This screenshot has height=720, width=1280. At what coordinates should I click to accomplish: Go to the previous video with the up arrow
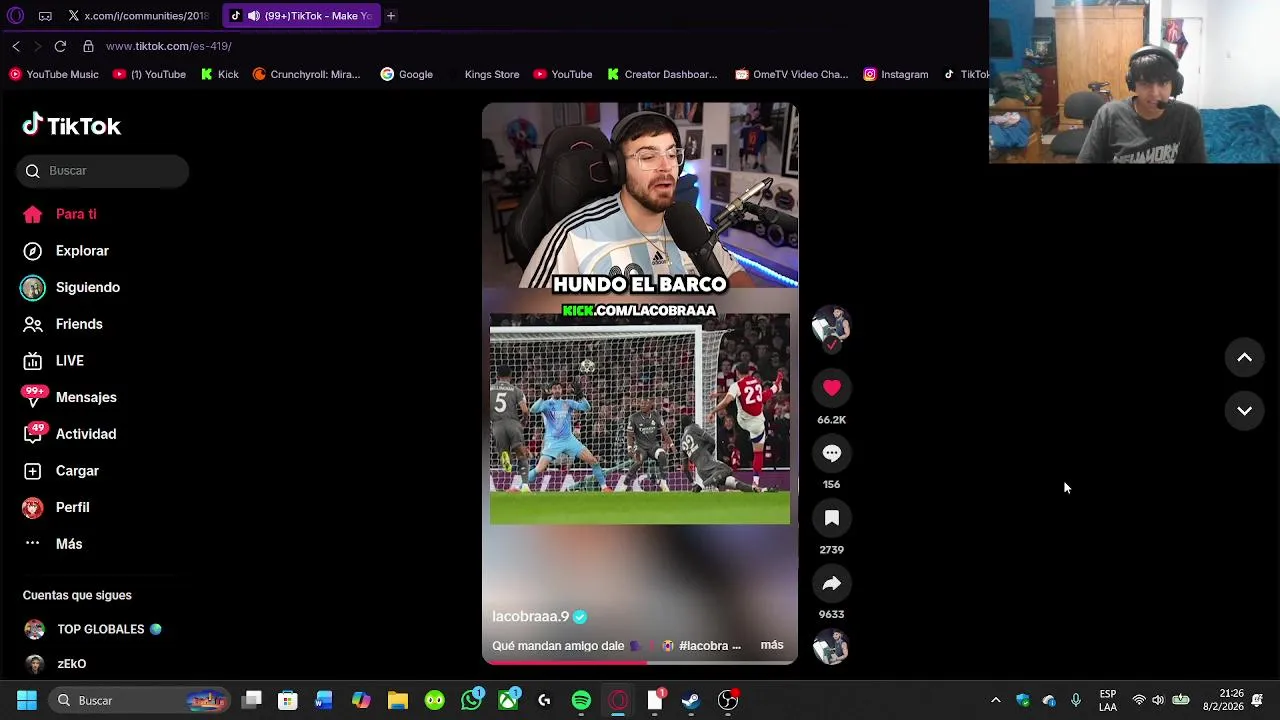pyautogui.click(x=1244, y=357)
